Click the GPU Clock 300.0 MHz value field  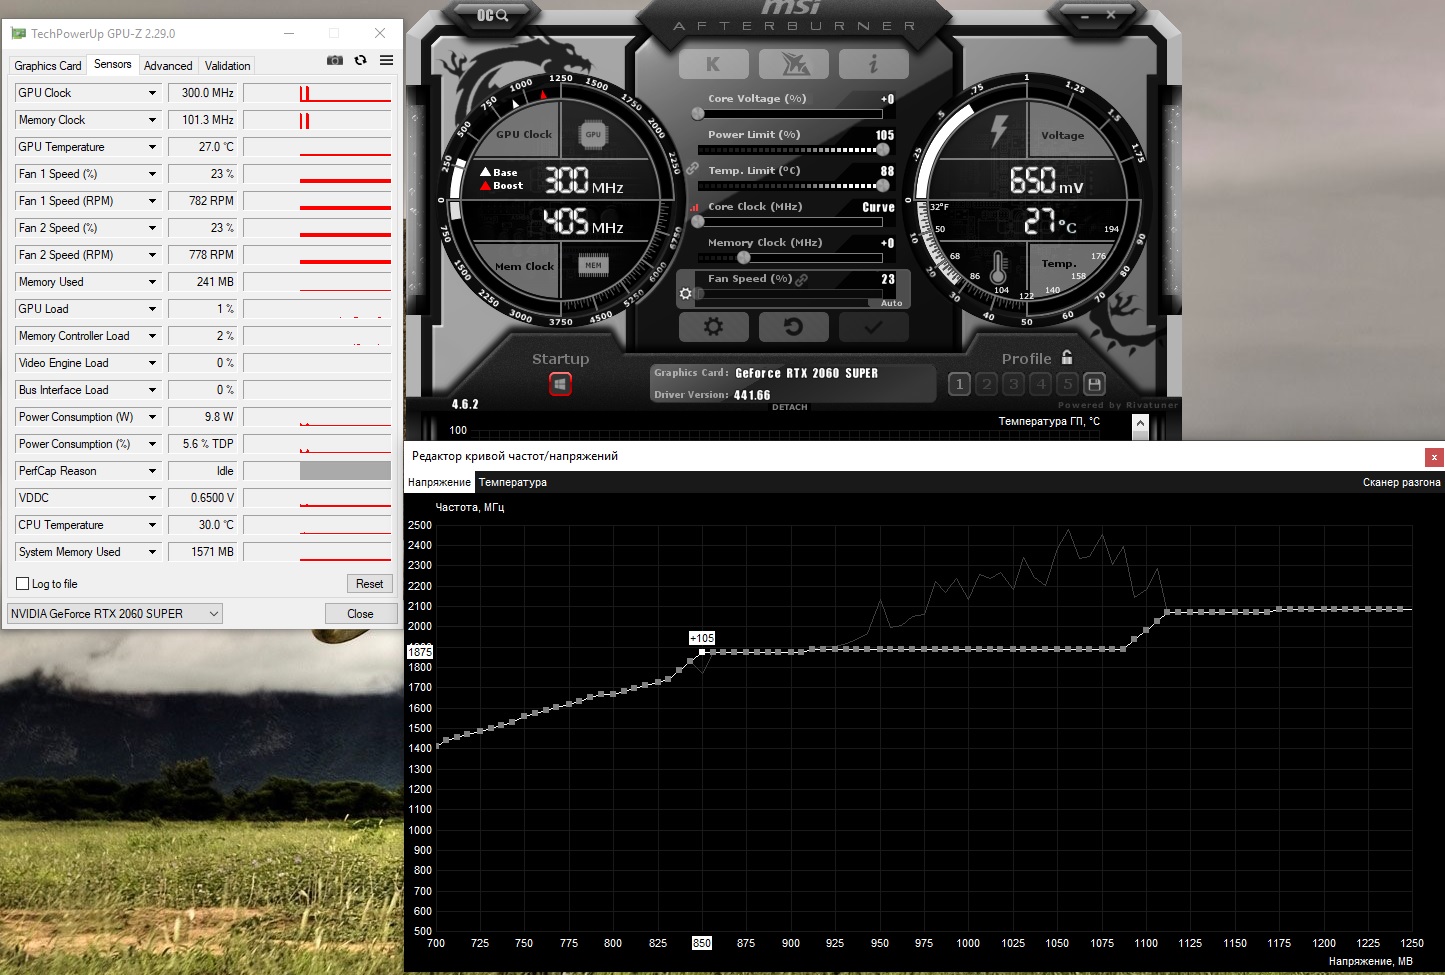(203, 93)
